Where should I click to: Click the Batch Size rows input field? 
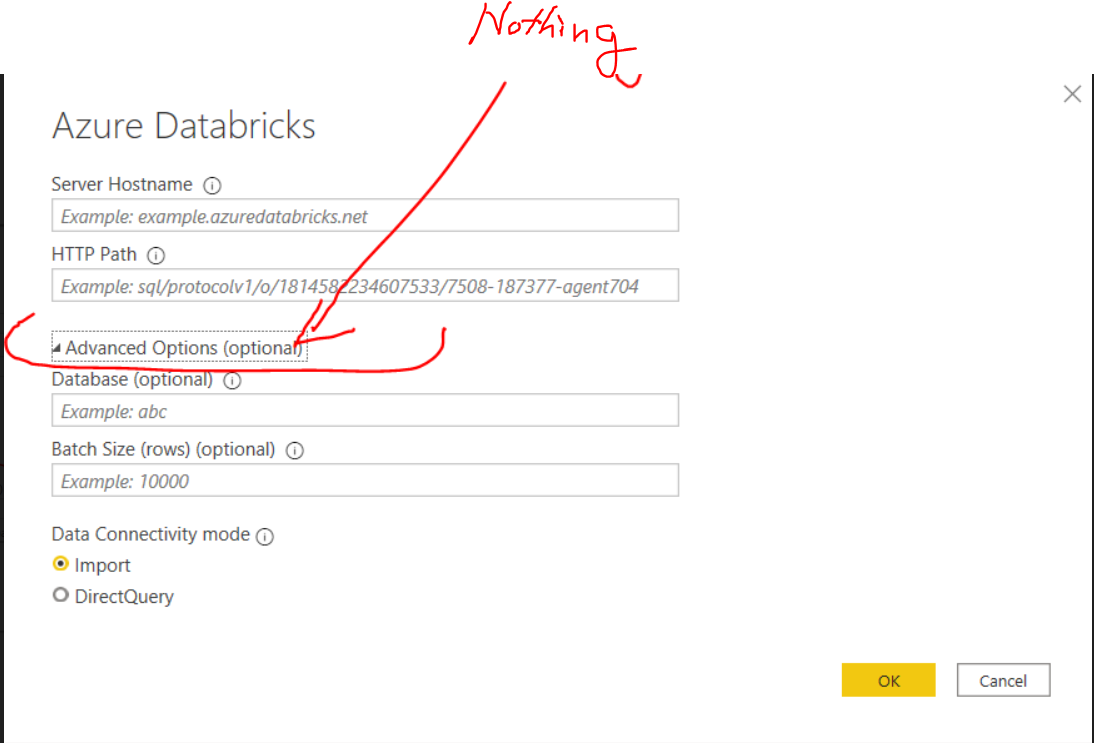[x=364, y=480]
